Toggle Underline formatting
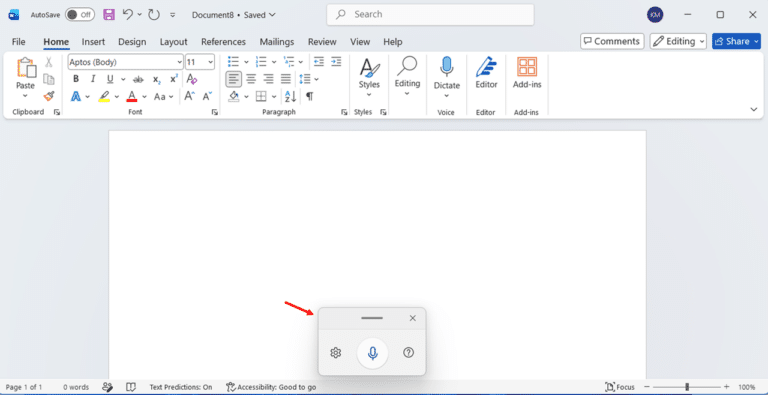768x395 pixels. (110, 79)
